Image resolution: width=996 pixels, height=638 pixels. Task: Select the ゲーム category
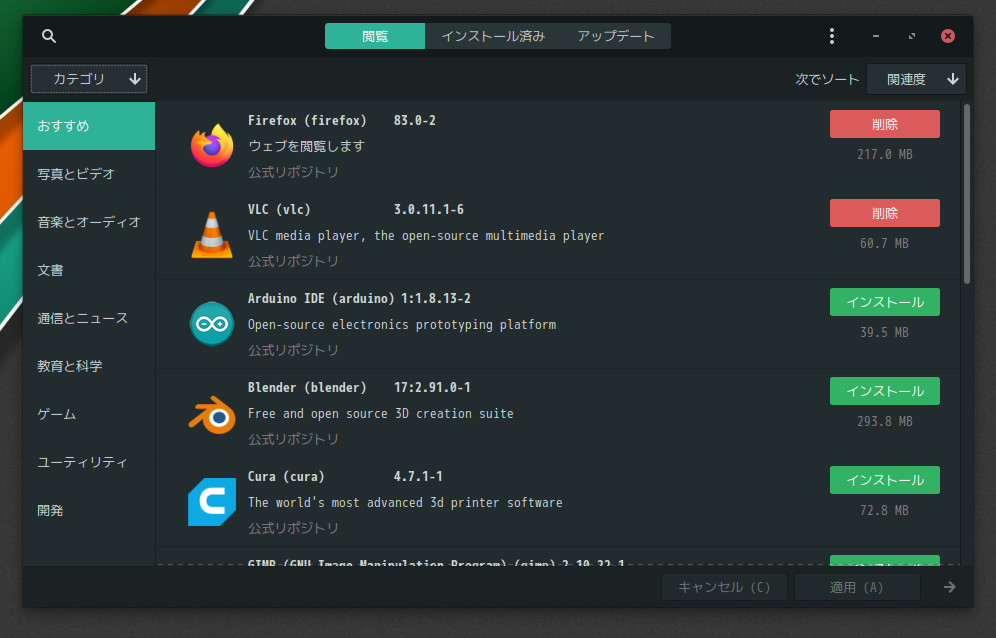pyautogui.click(x=89, y=414)
